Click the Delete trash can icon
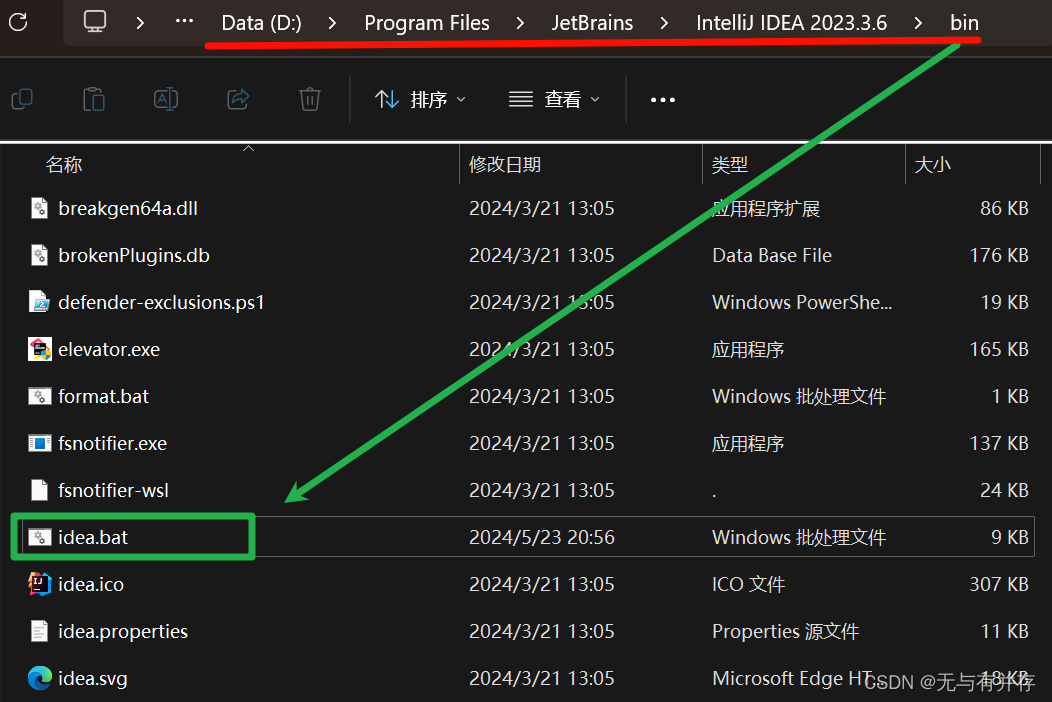Image resolution: width=1052 pixels, height=702 pixels. click(x=309, y=99)
